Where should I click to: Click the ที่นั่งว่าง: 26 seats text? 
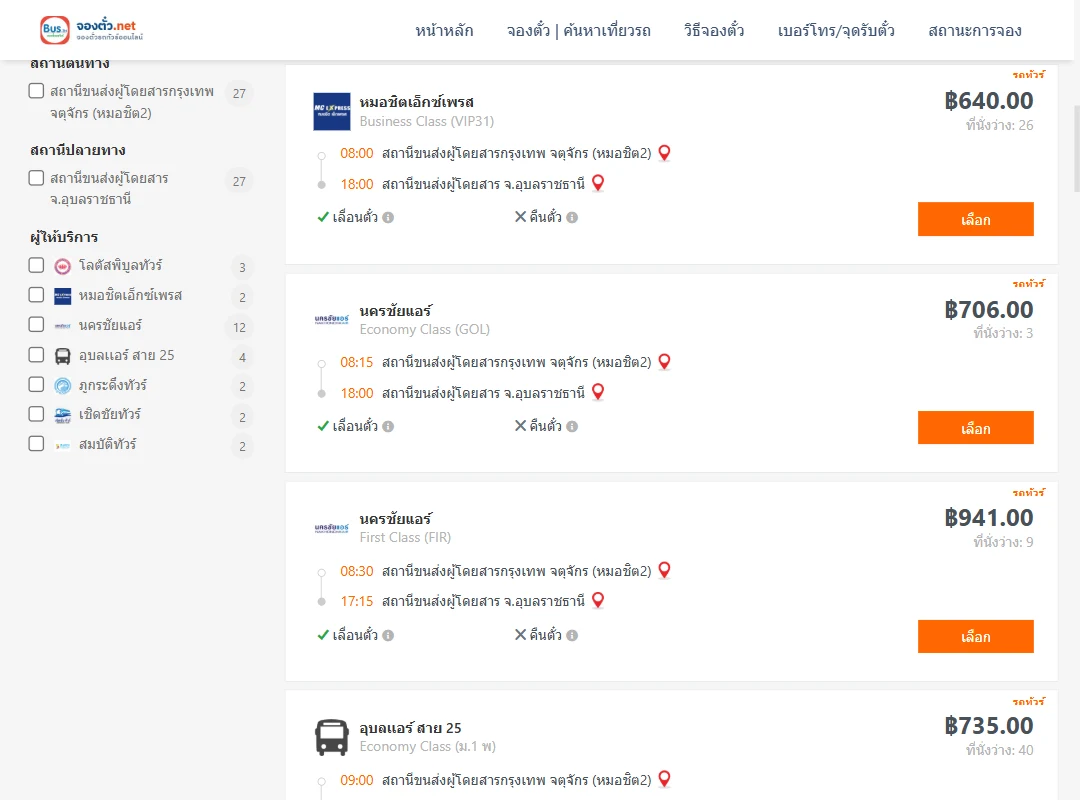point(999,125)
